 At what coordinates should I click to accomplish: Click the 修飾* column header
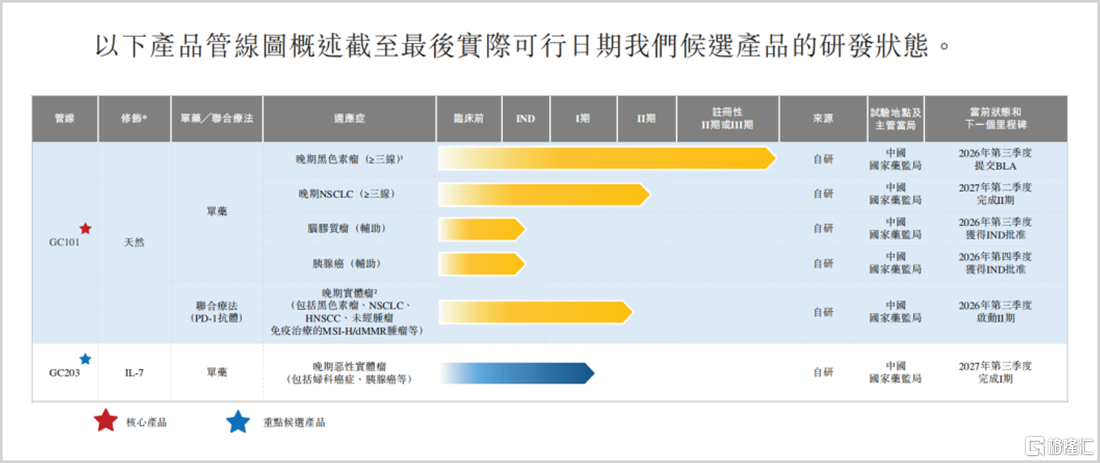pos(134,119)
